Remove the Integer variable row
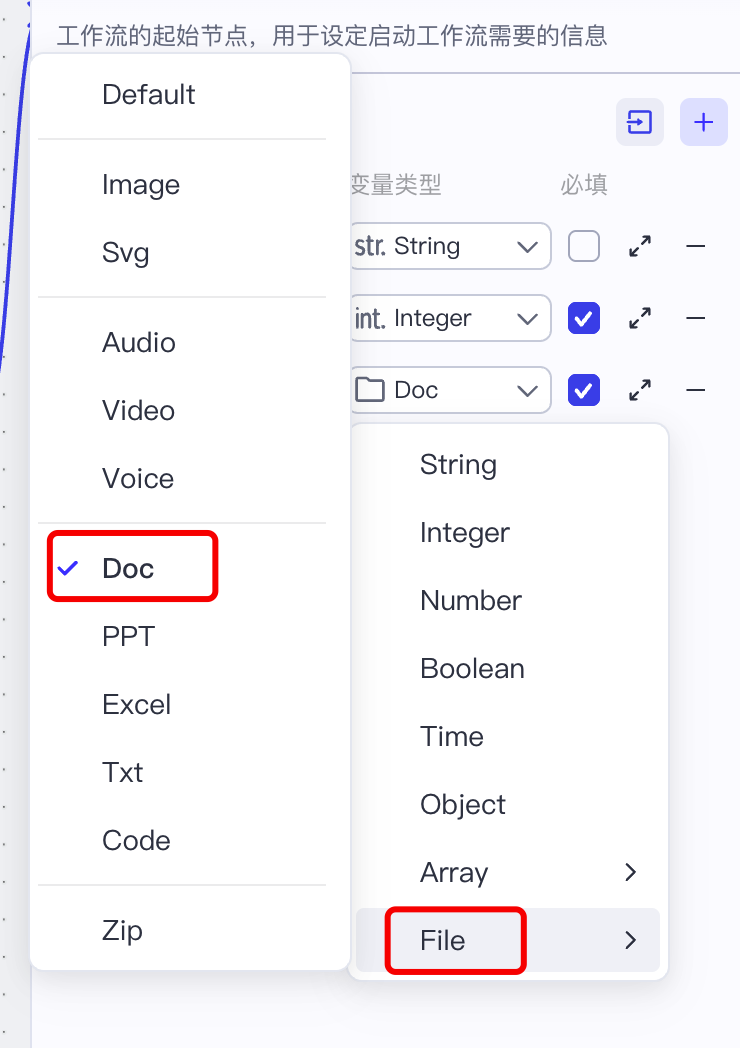This screenshot has height=1048, width=740. (696, 318)
